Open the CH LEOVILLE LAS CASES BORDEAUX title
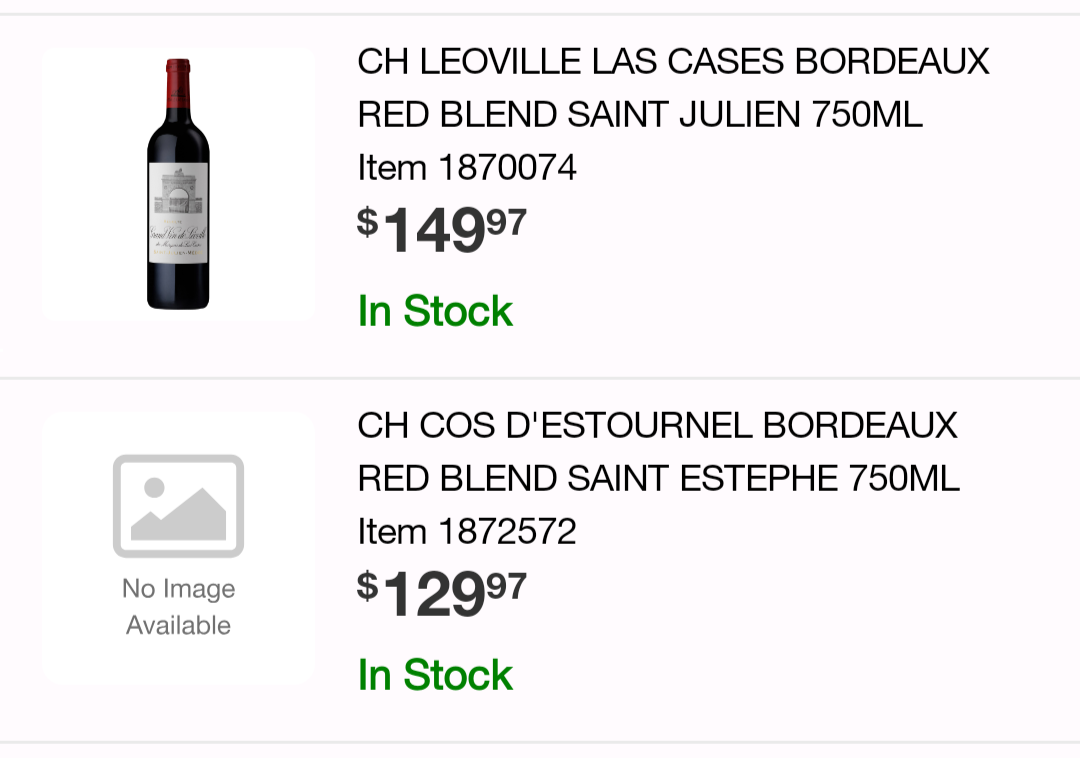The height and width of the screenshot is (758, 1080). click(673, 62)
